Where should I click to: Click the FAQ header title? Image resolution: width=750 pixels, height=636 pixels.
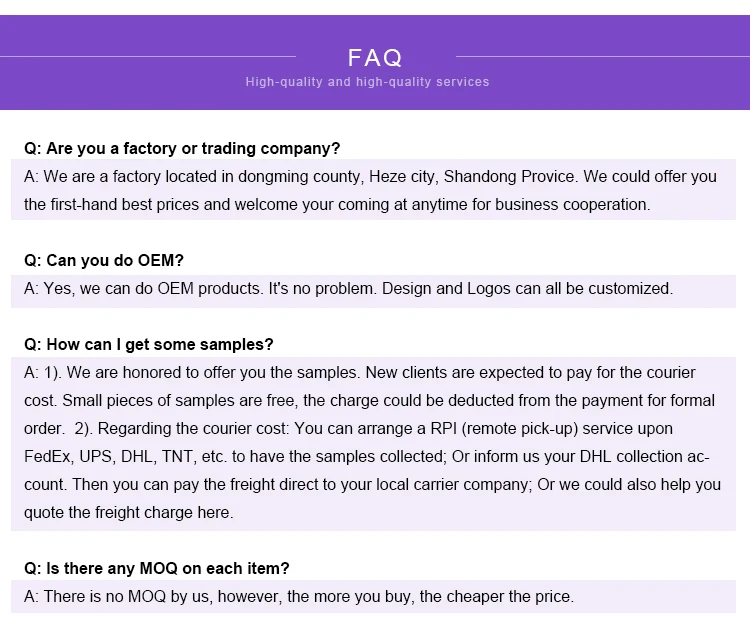(374, 57)
